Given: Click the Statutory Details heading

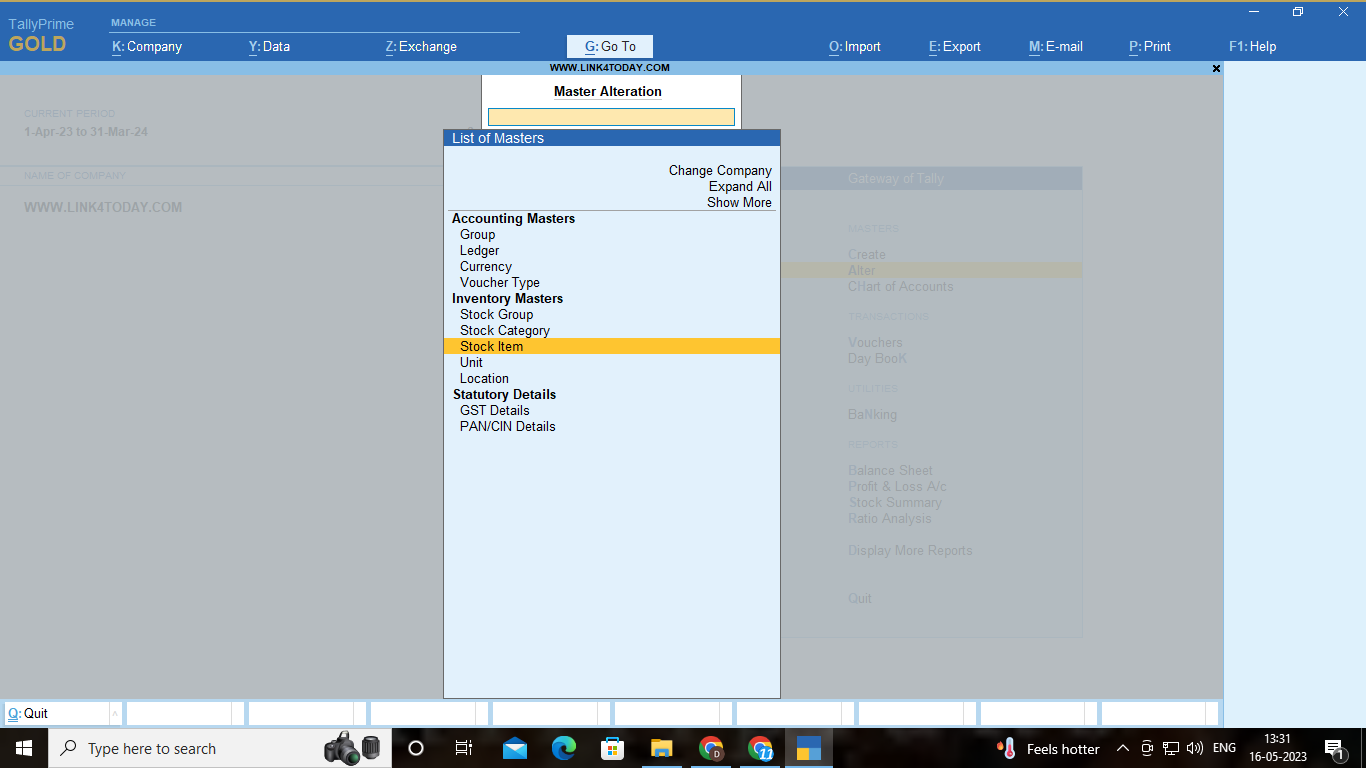Looking at the screenshot, I should (504, 394).
